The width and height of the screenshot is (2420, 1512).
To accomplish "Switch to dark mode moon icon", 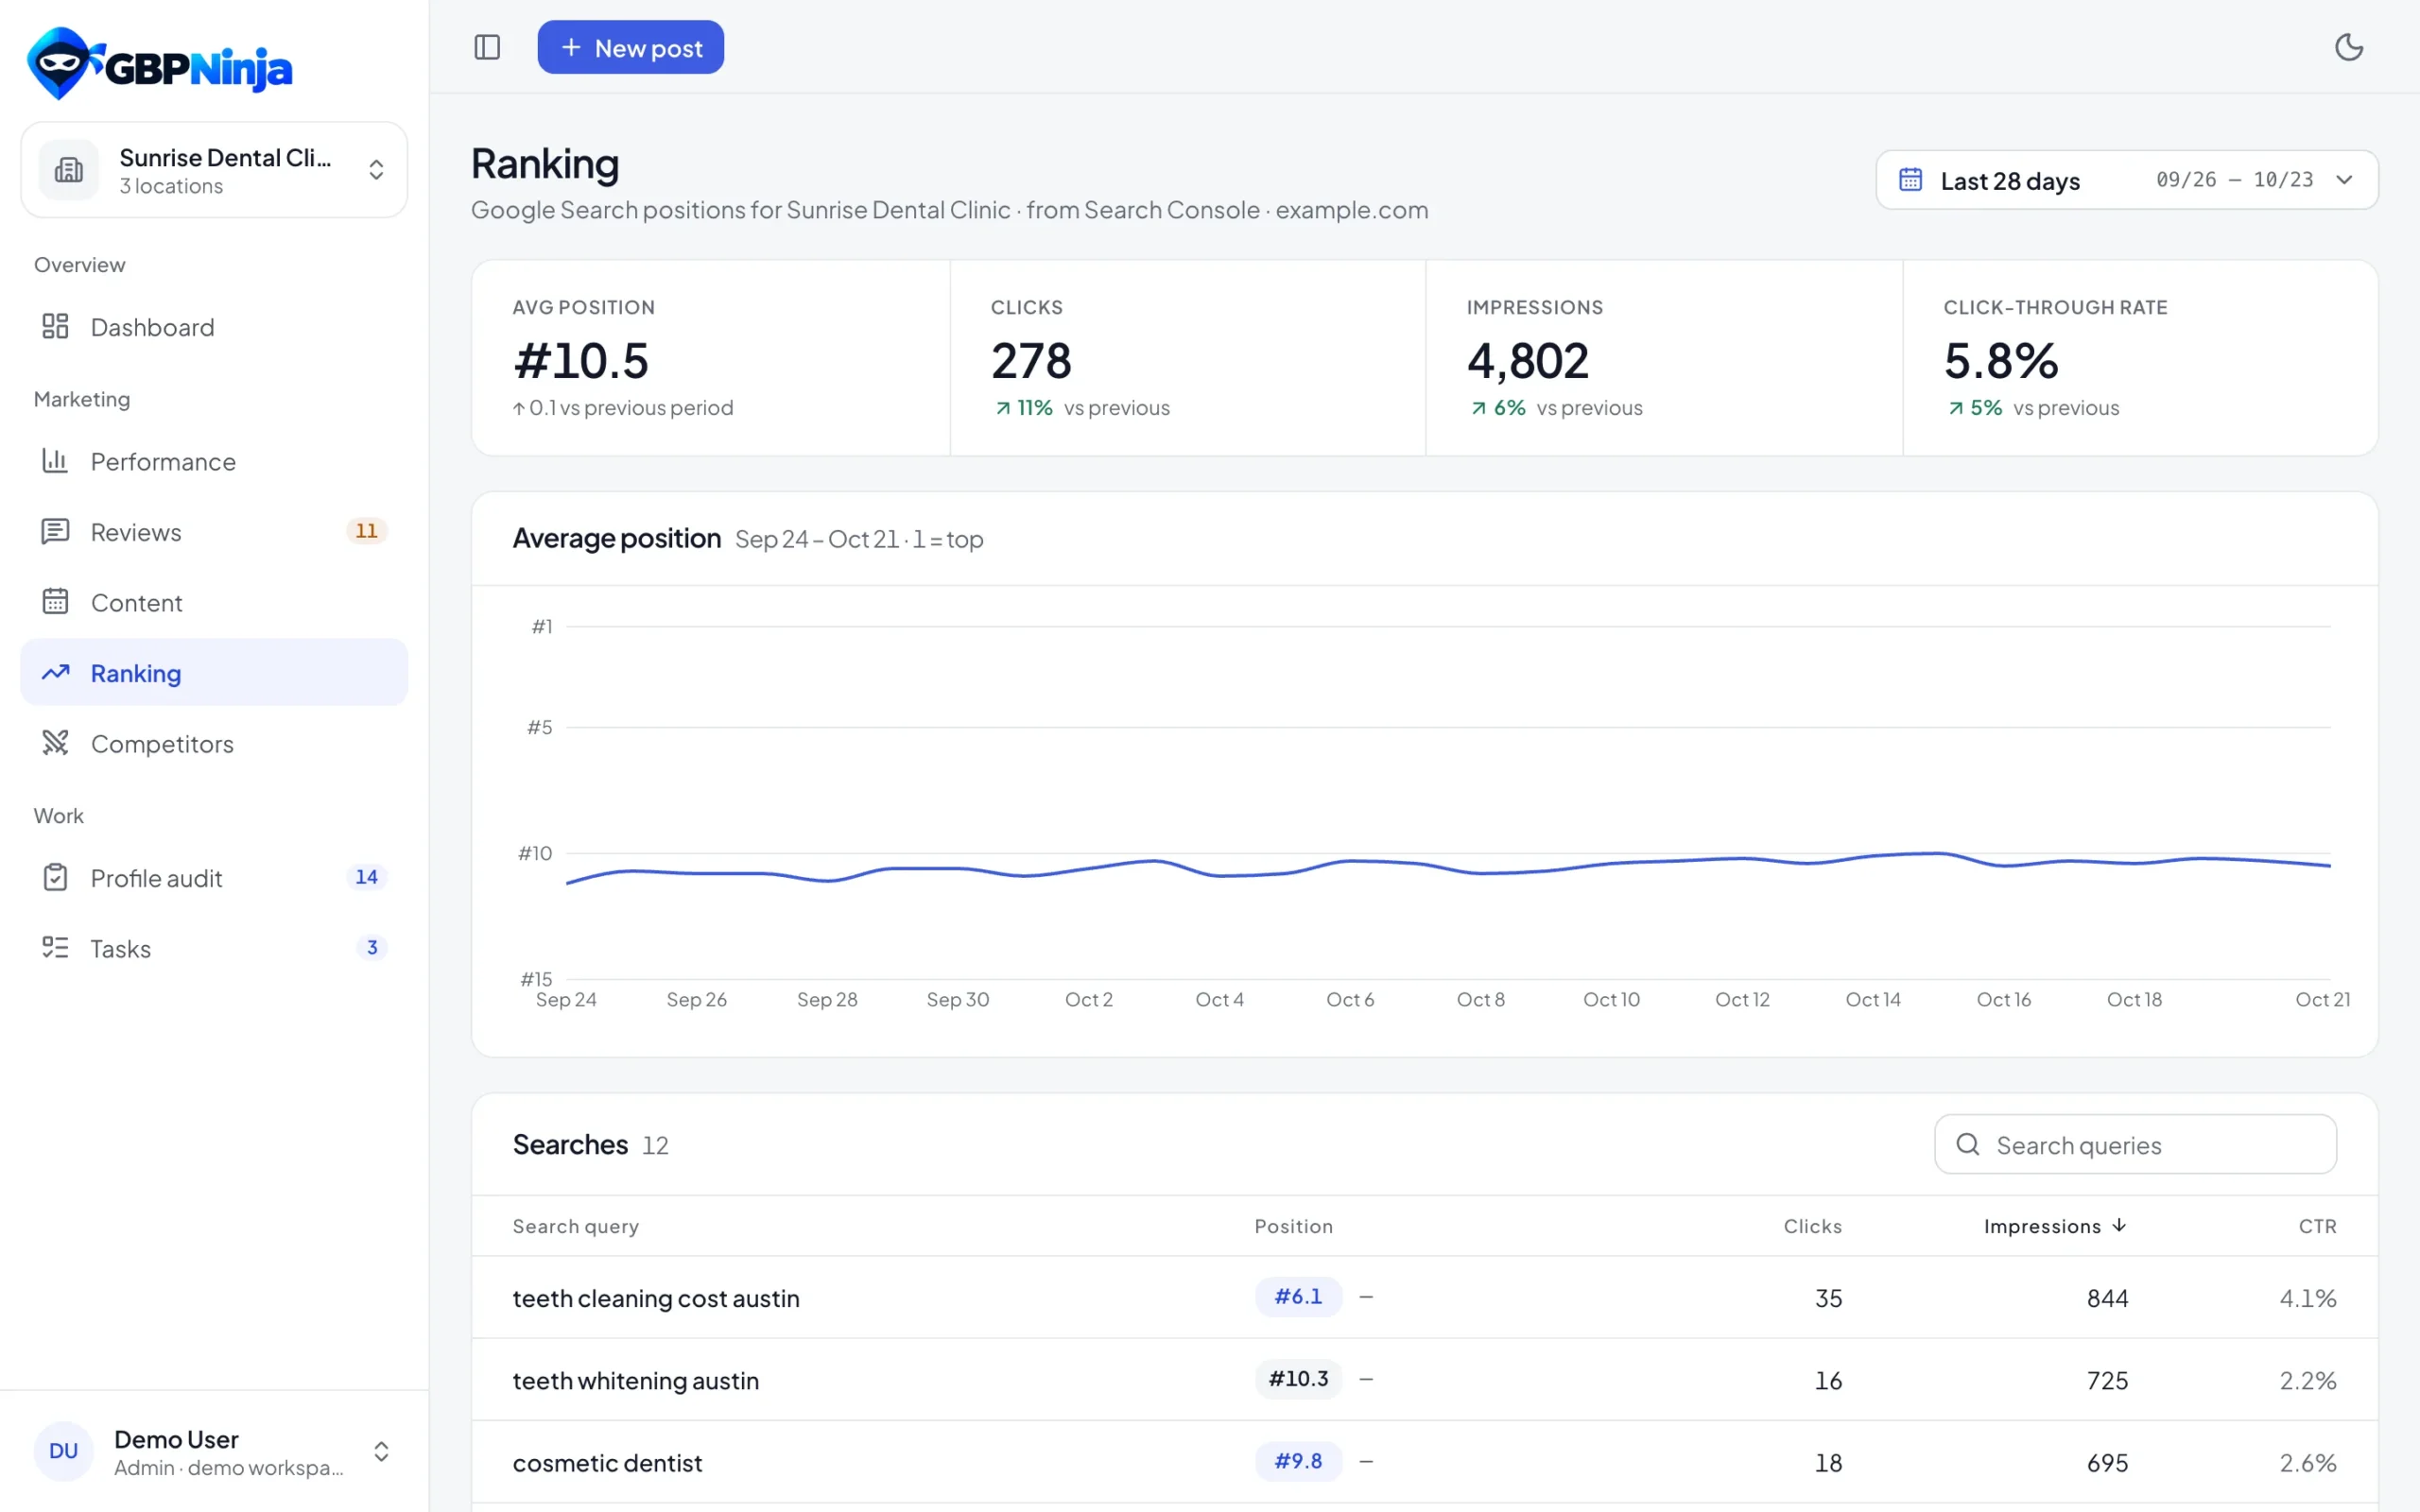I will 2348,47.
